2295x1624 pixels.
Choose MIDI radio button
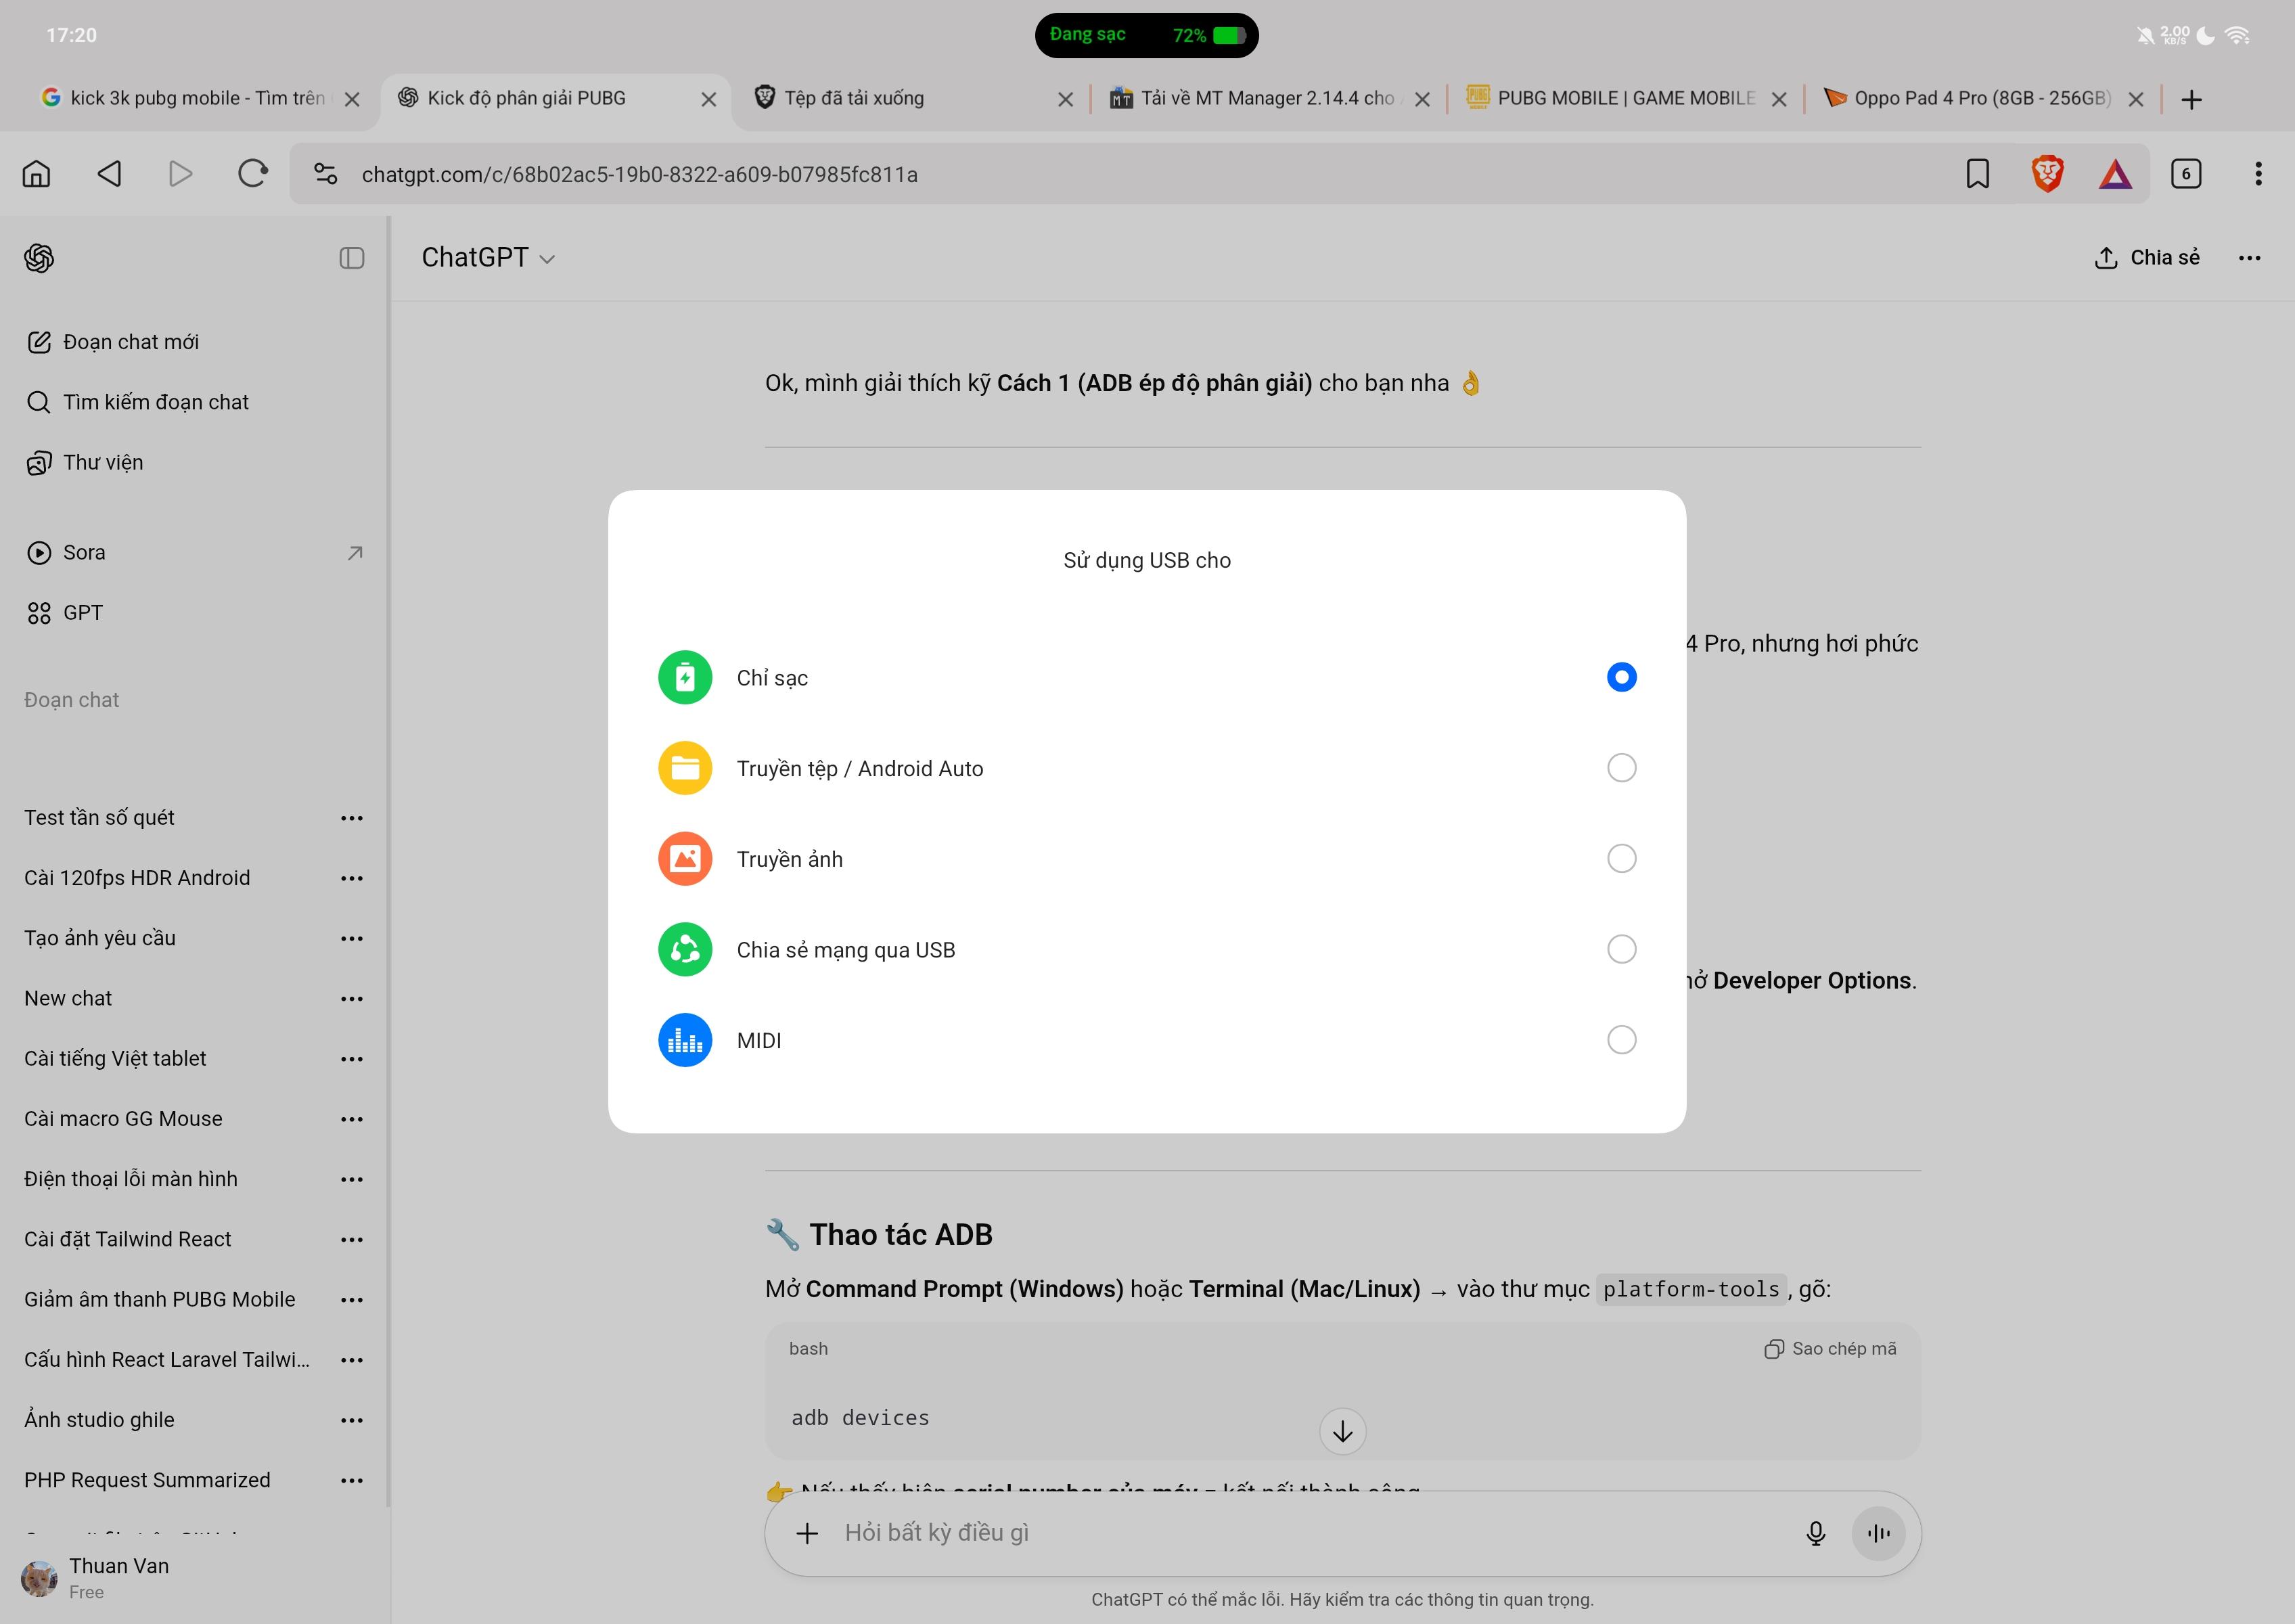click(1621, 1040)
